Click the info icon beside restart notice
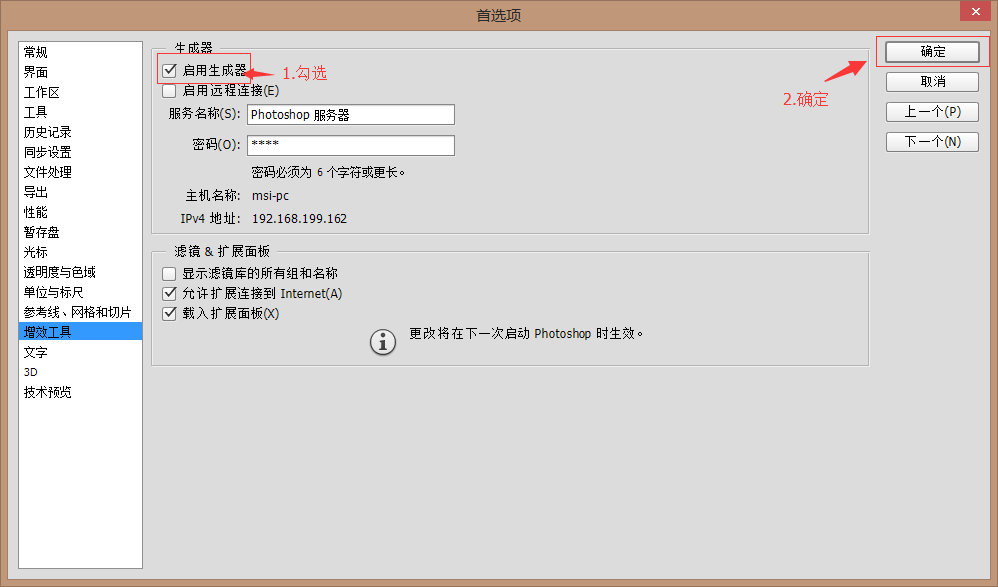 383,343
